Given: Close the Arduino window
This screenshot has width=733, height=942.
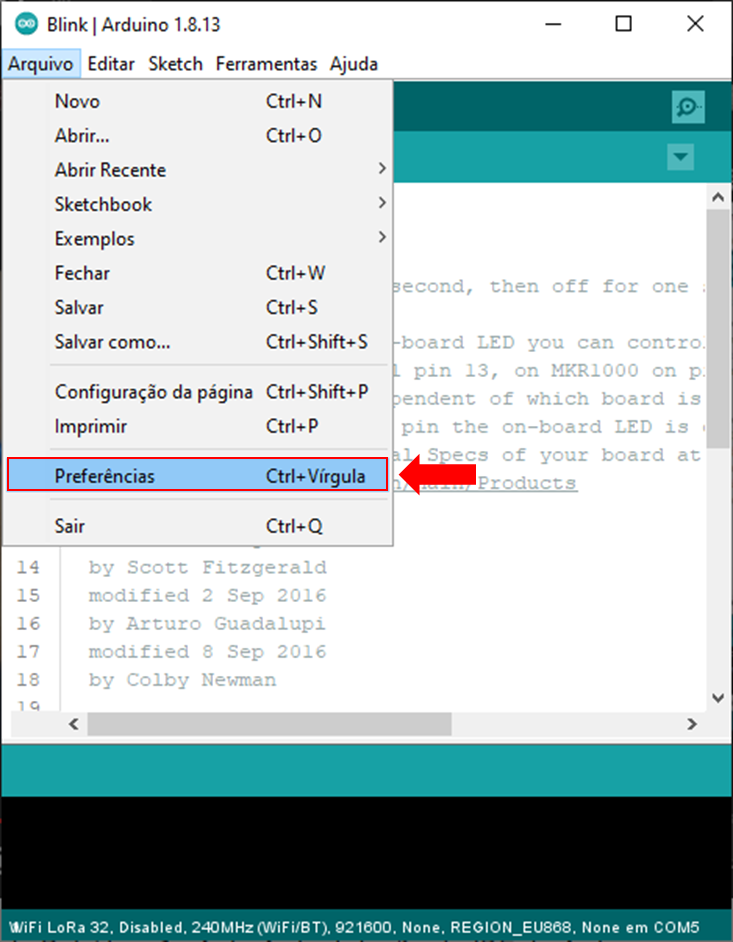Looking at the screenshot, I should coord(695,24).
